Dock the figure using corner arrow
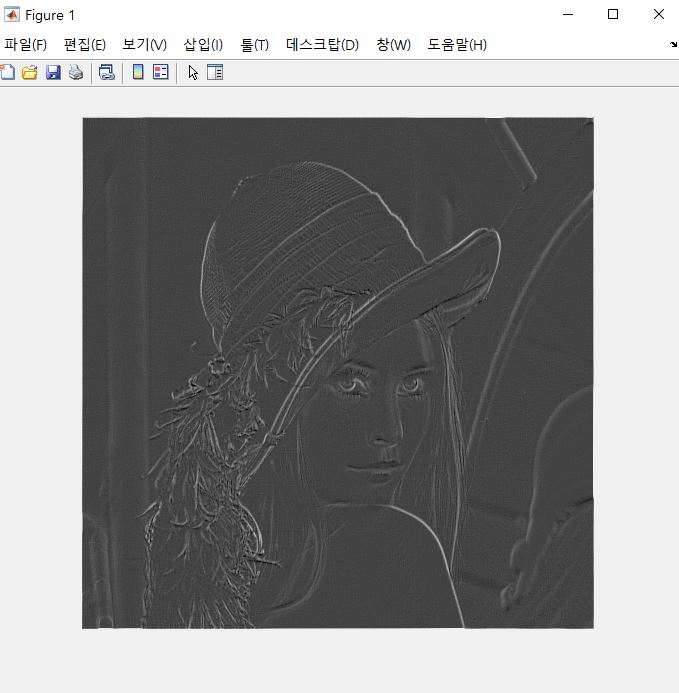Screen dimensions: 679x693 [673, 44]
